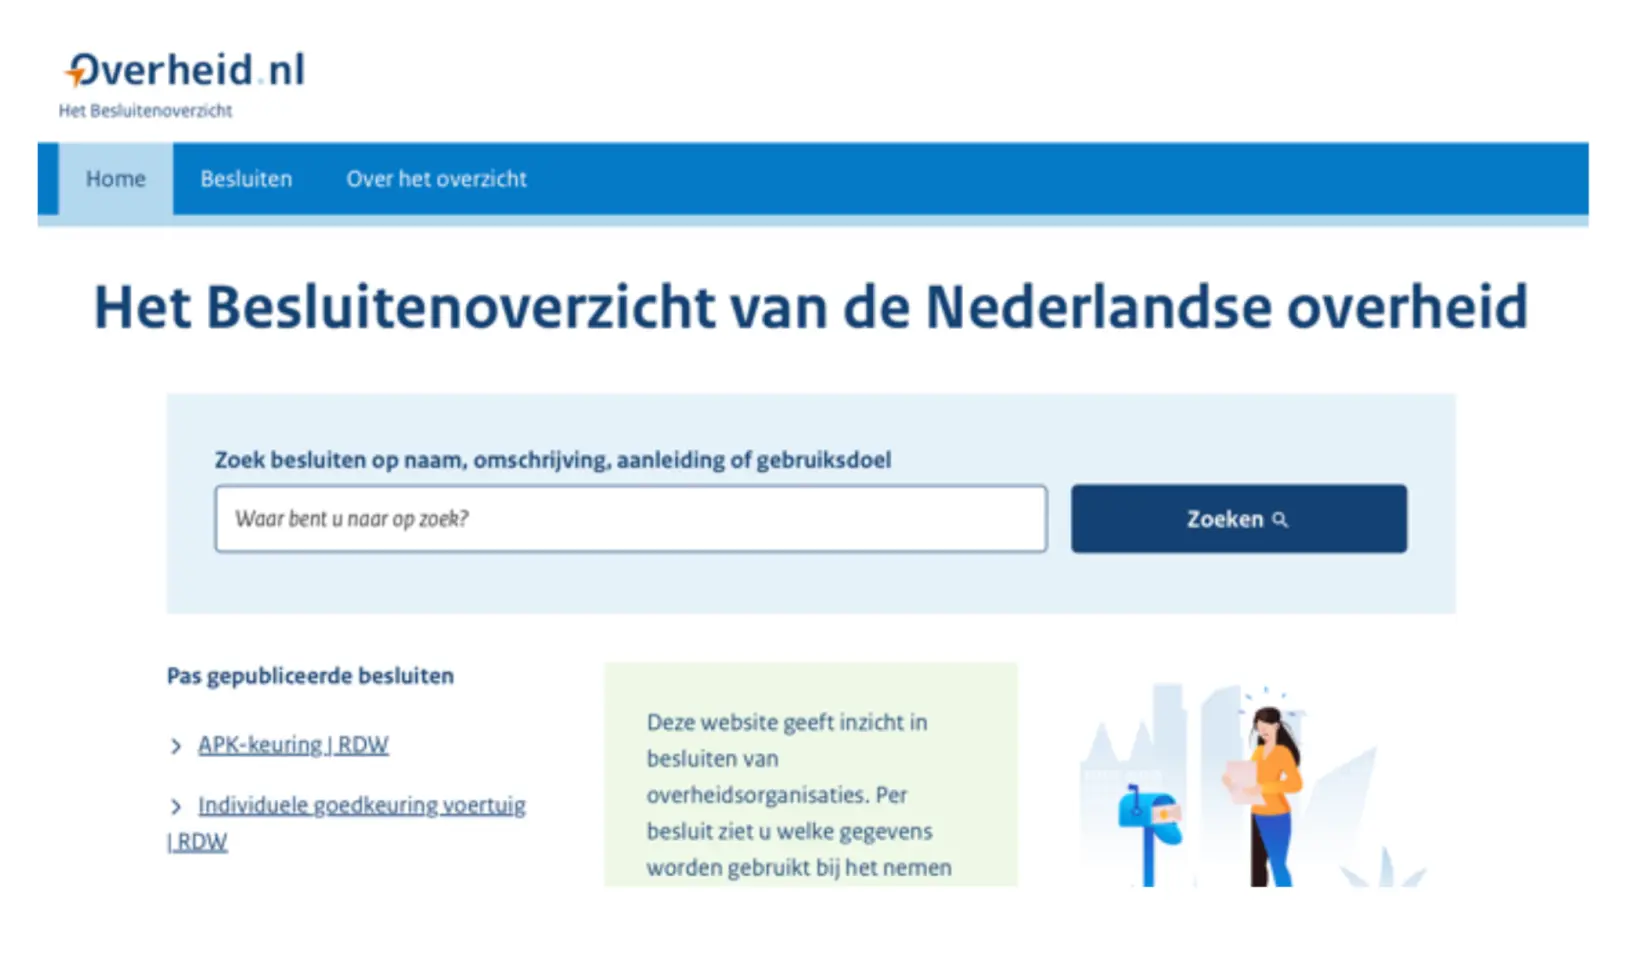1638x969 pixels.
Task: Click chevron beside APK-keuring | RDW
Action: (x=176, y=746)
